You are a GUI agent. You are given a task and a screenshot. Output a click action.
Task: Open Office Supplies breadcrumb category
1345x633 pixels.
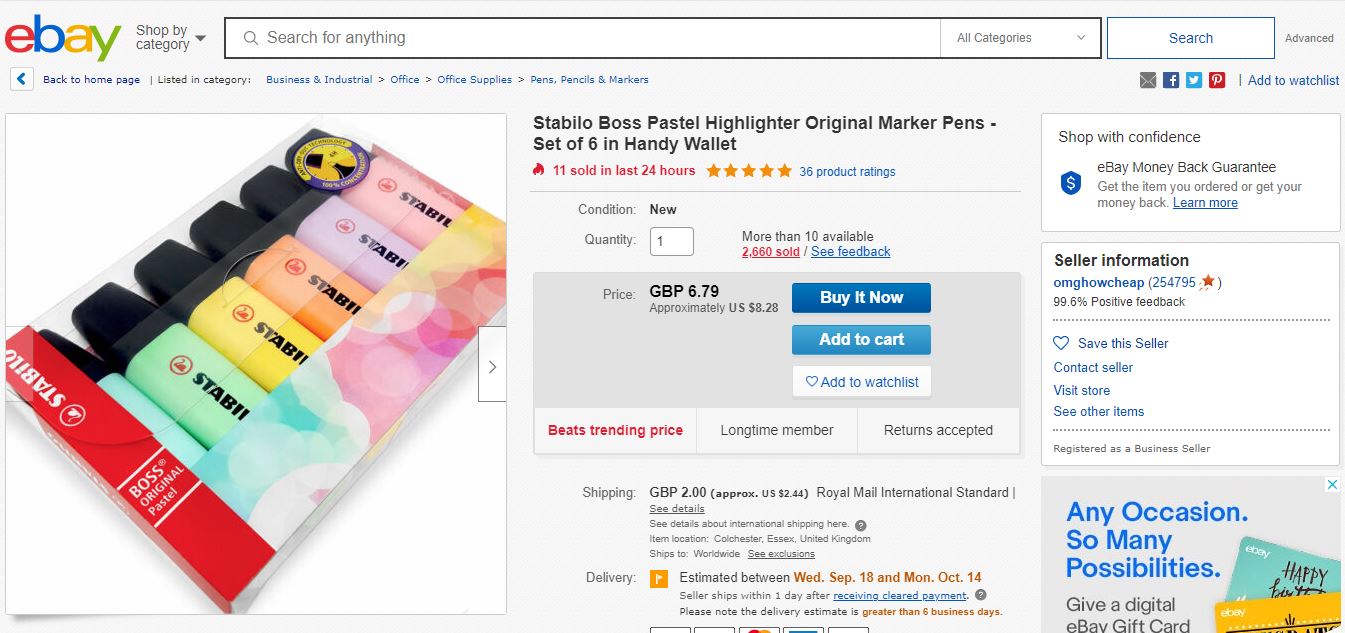click(474, 80)
